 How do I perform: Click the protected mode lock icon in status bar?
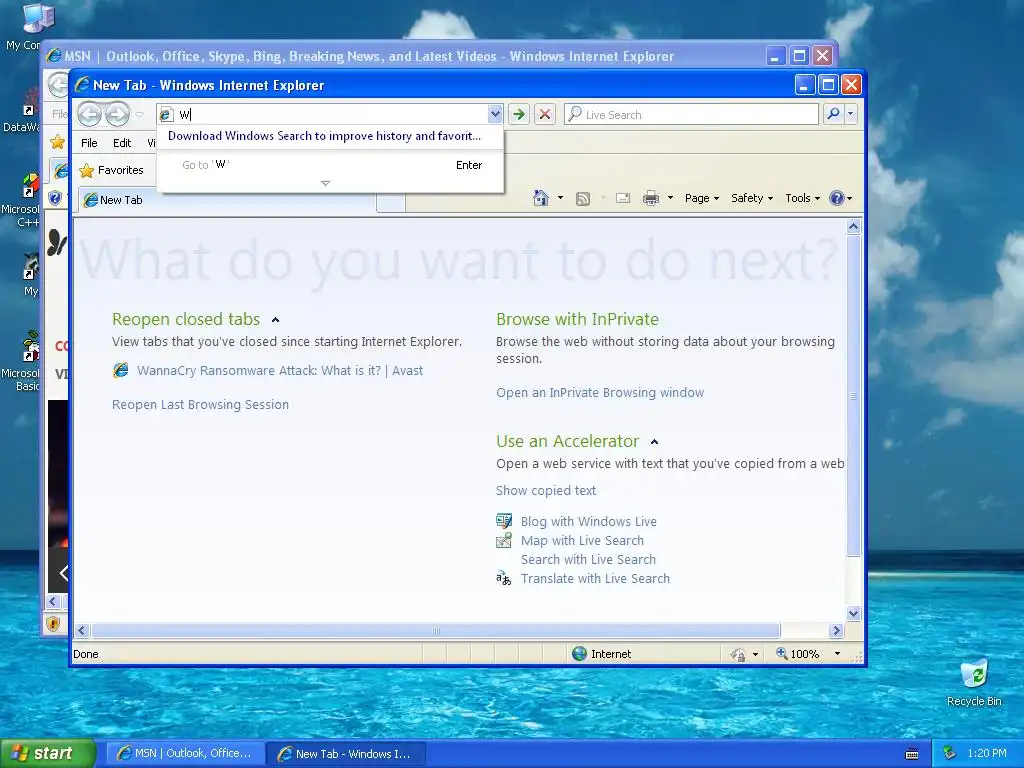(x=738, y=654)
